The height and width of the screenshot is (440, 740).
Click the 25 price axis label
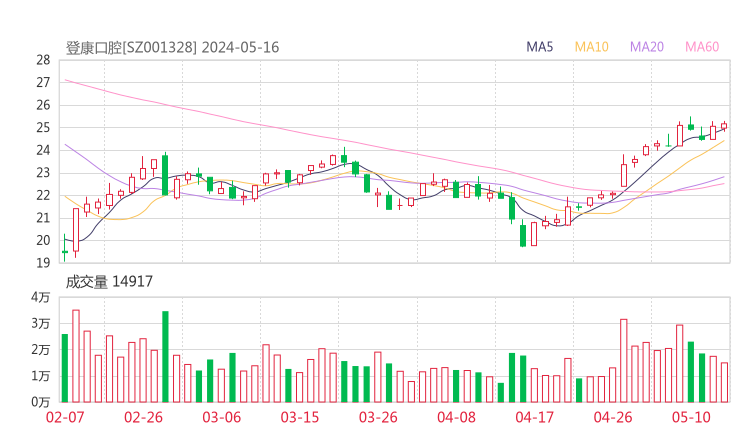[43, 128]
